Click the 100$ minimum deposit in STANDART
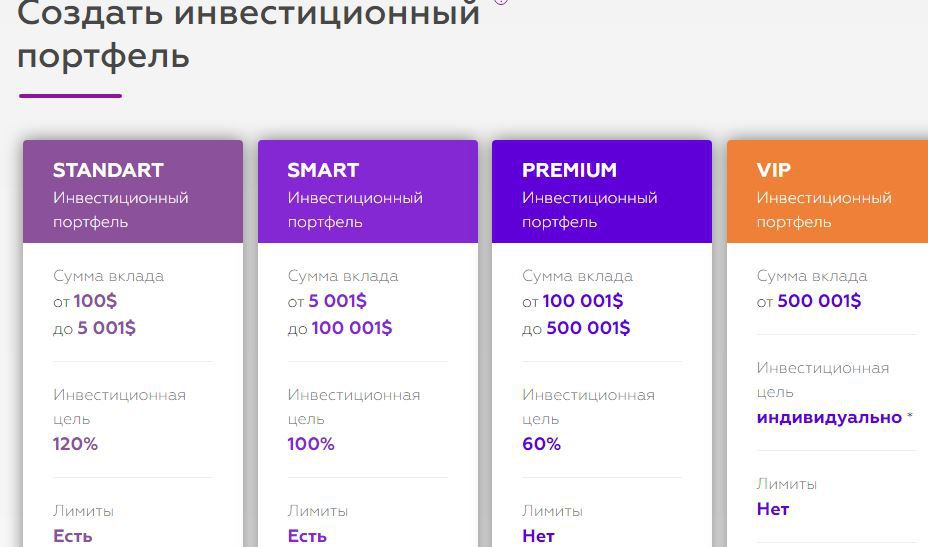 coord(95,301)
